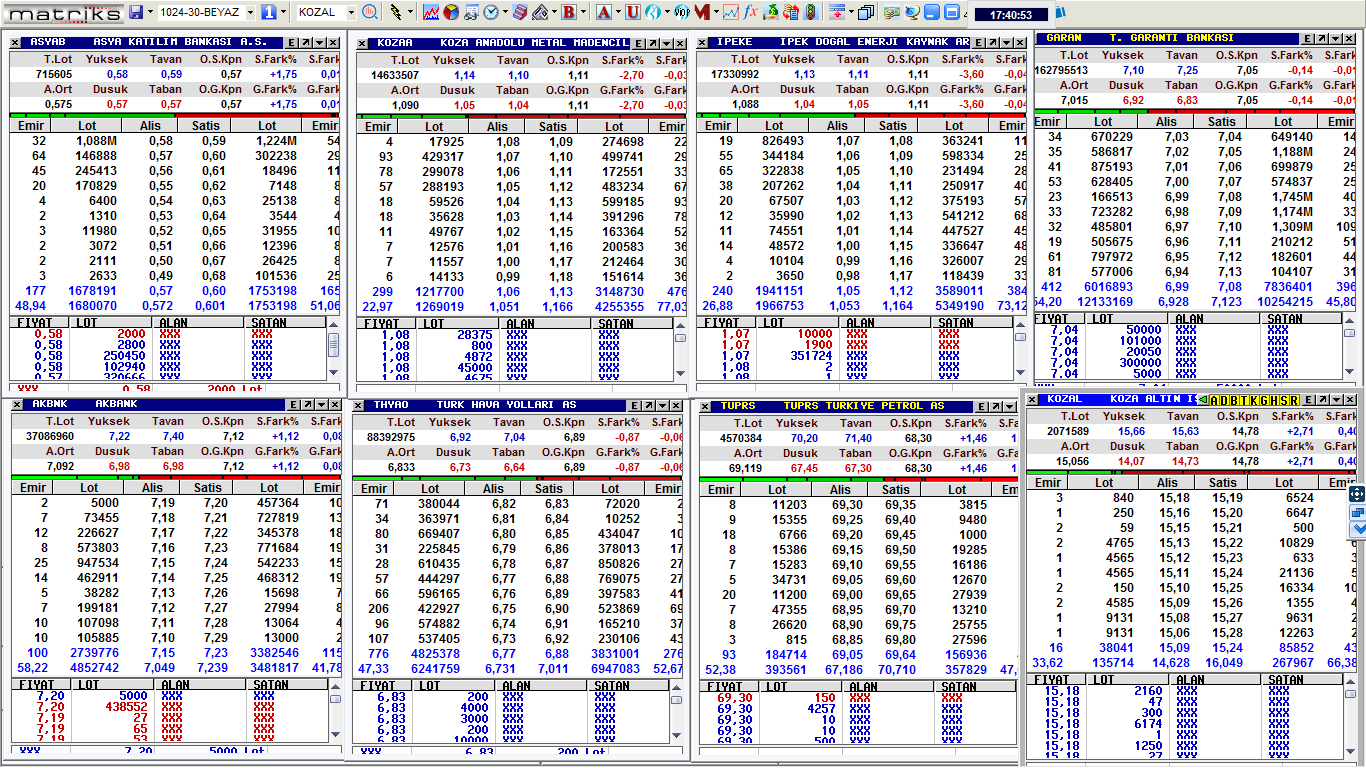Click the clock icon in toolbar
The width and height of the screenshot is (1366, 768).
point(491,13)
